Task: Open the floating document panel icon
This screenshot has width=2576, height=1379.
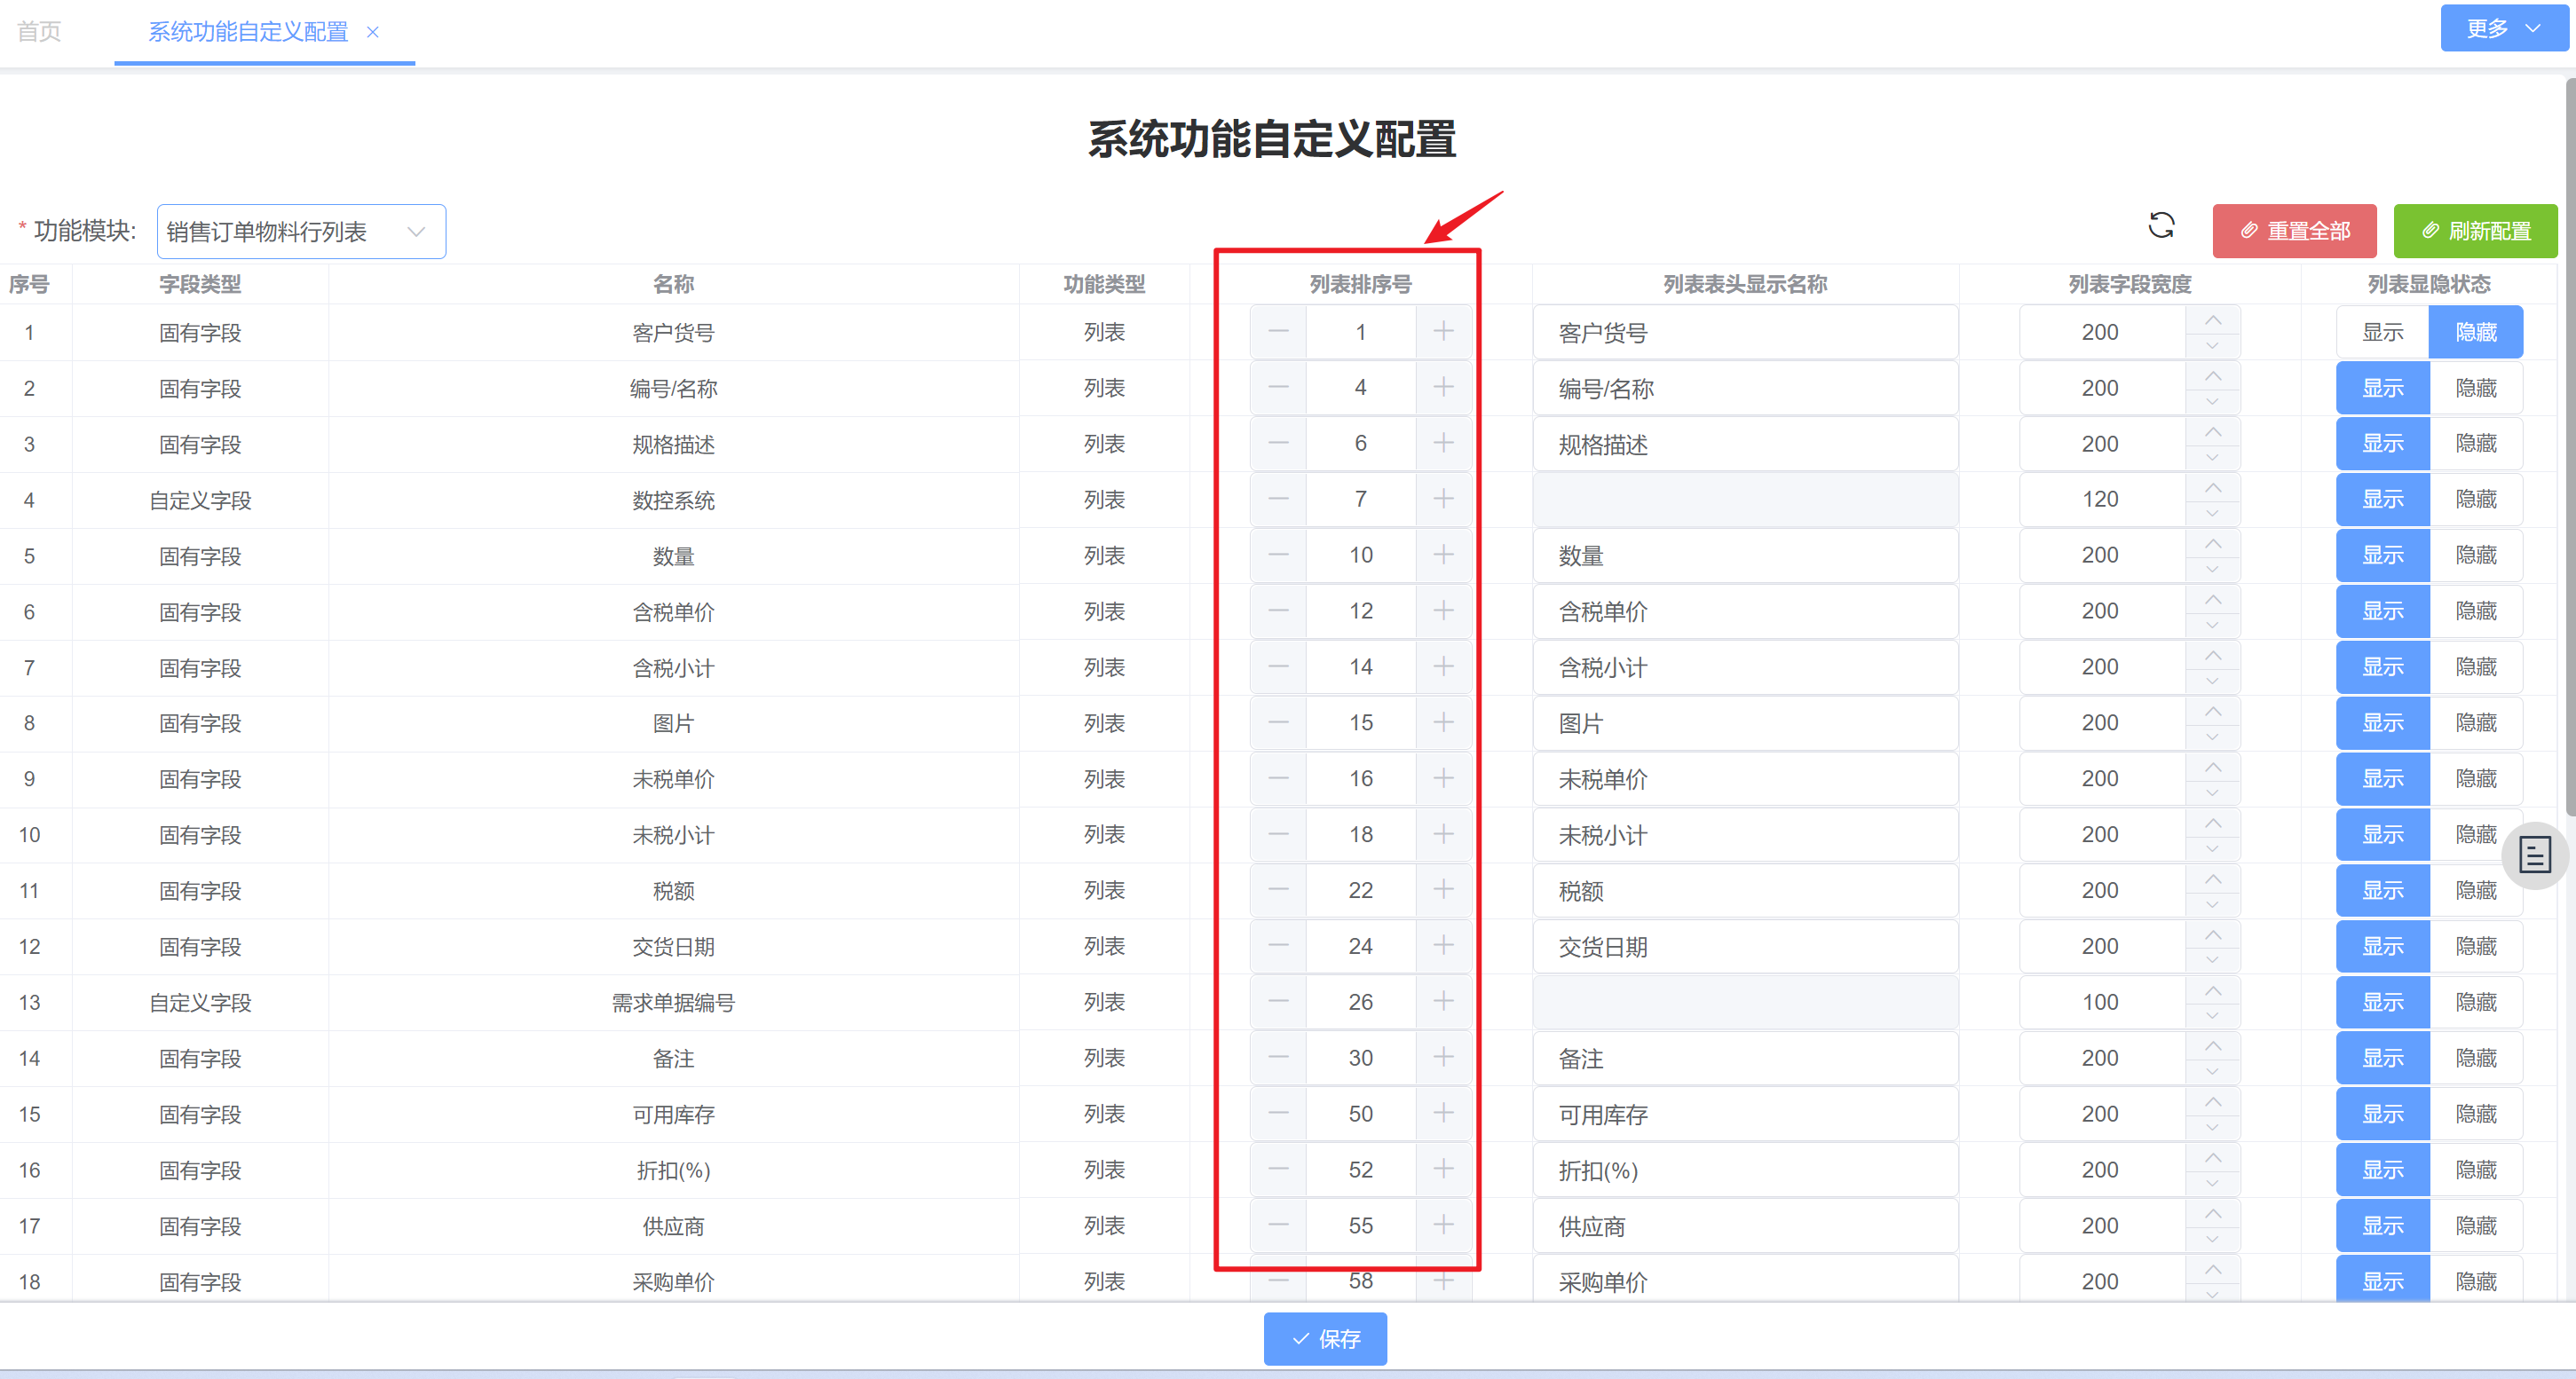Action: (x=2534, y=855)
